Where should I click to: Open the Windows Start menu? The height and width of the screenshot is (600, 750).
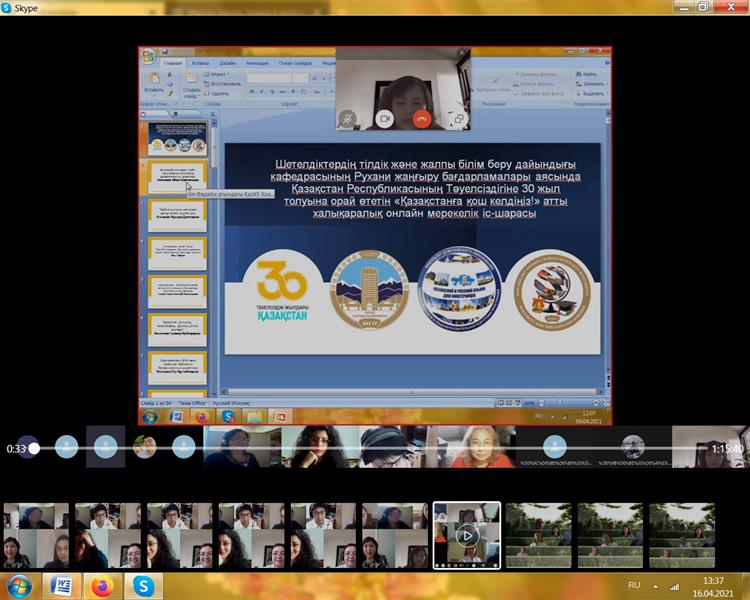pyautogui.click(x=18, y=585)
